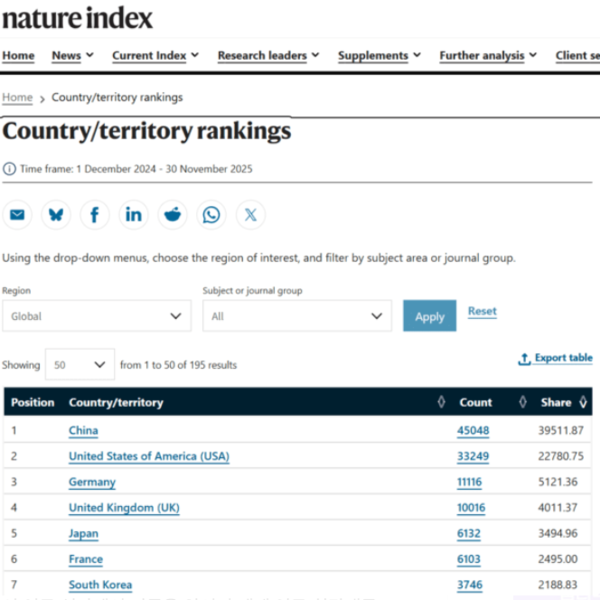The image size is (600, 600).
Task: Expand the Supplements menu chevron
Action: [417, 55]
